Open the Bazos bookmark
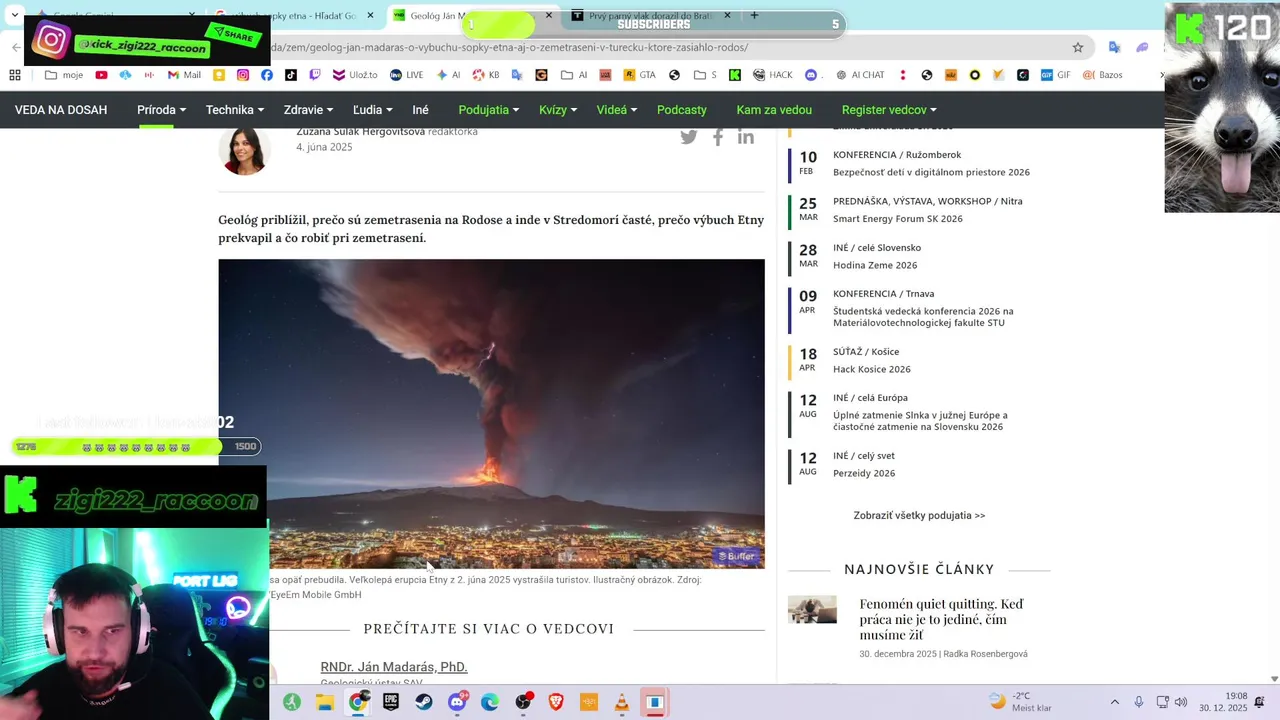 1102,75
